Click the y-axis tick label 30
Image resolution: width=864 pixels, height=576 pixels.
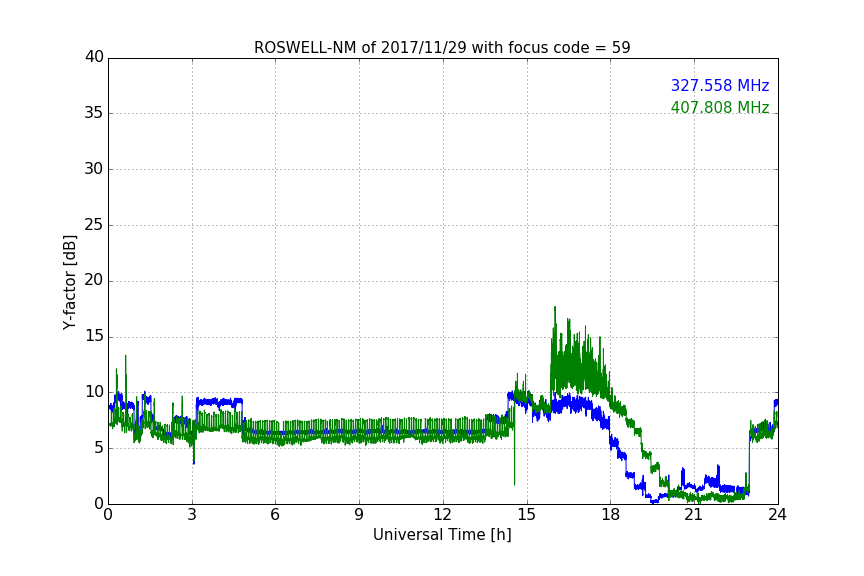point(94,169)
